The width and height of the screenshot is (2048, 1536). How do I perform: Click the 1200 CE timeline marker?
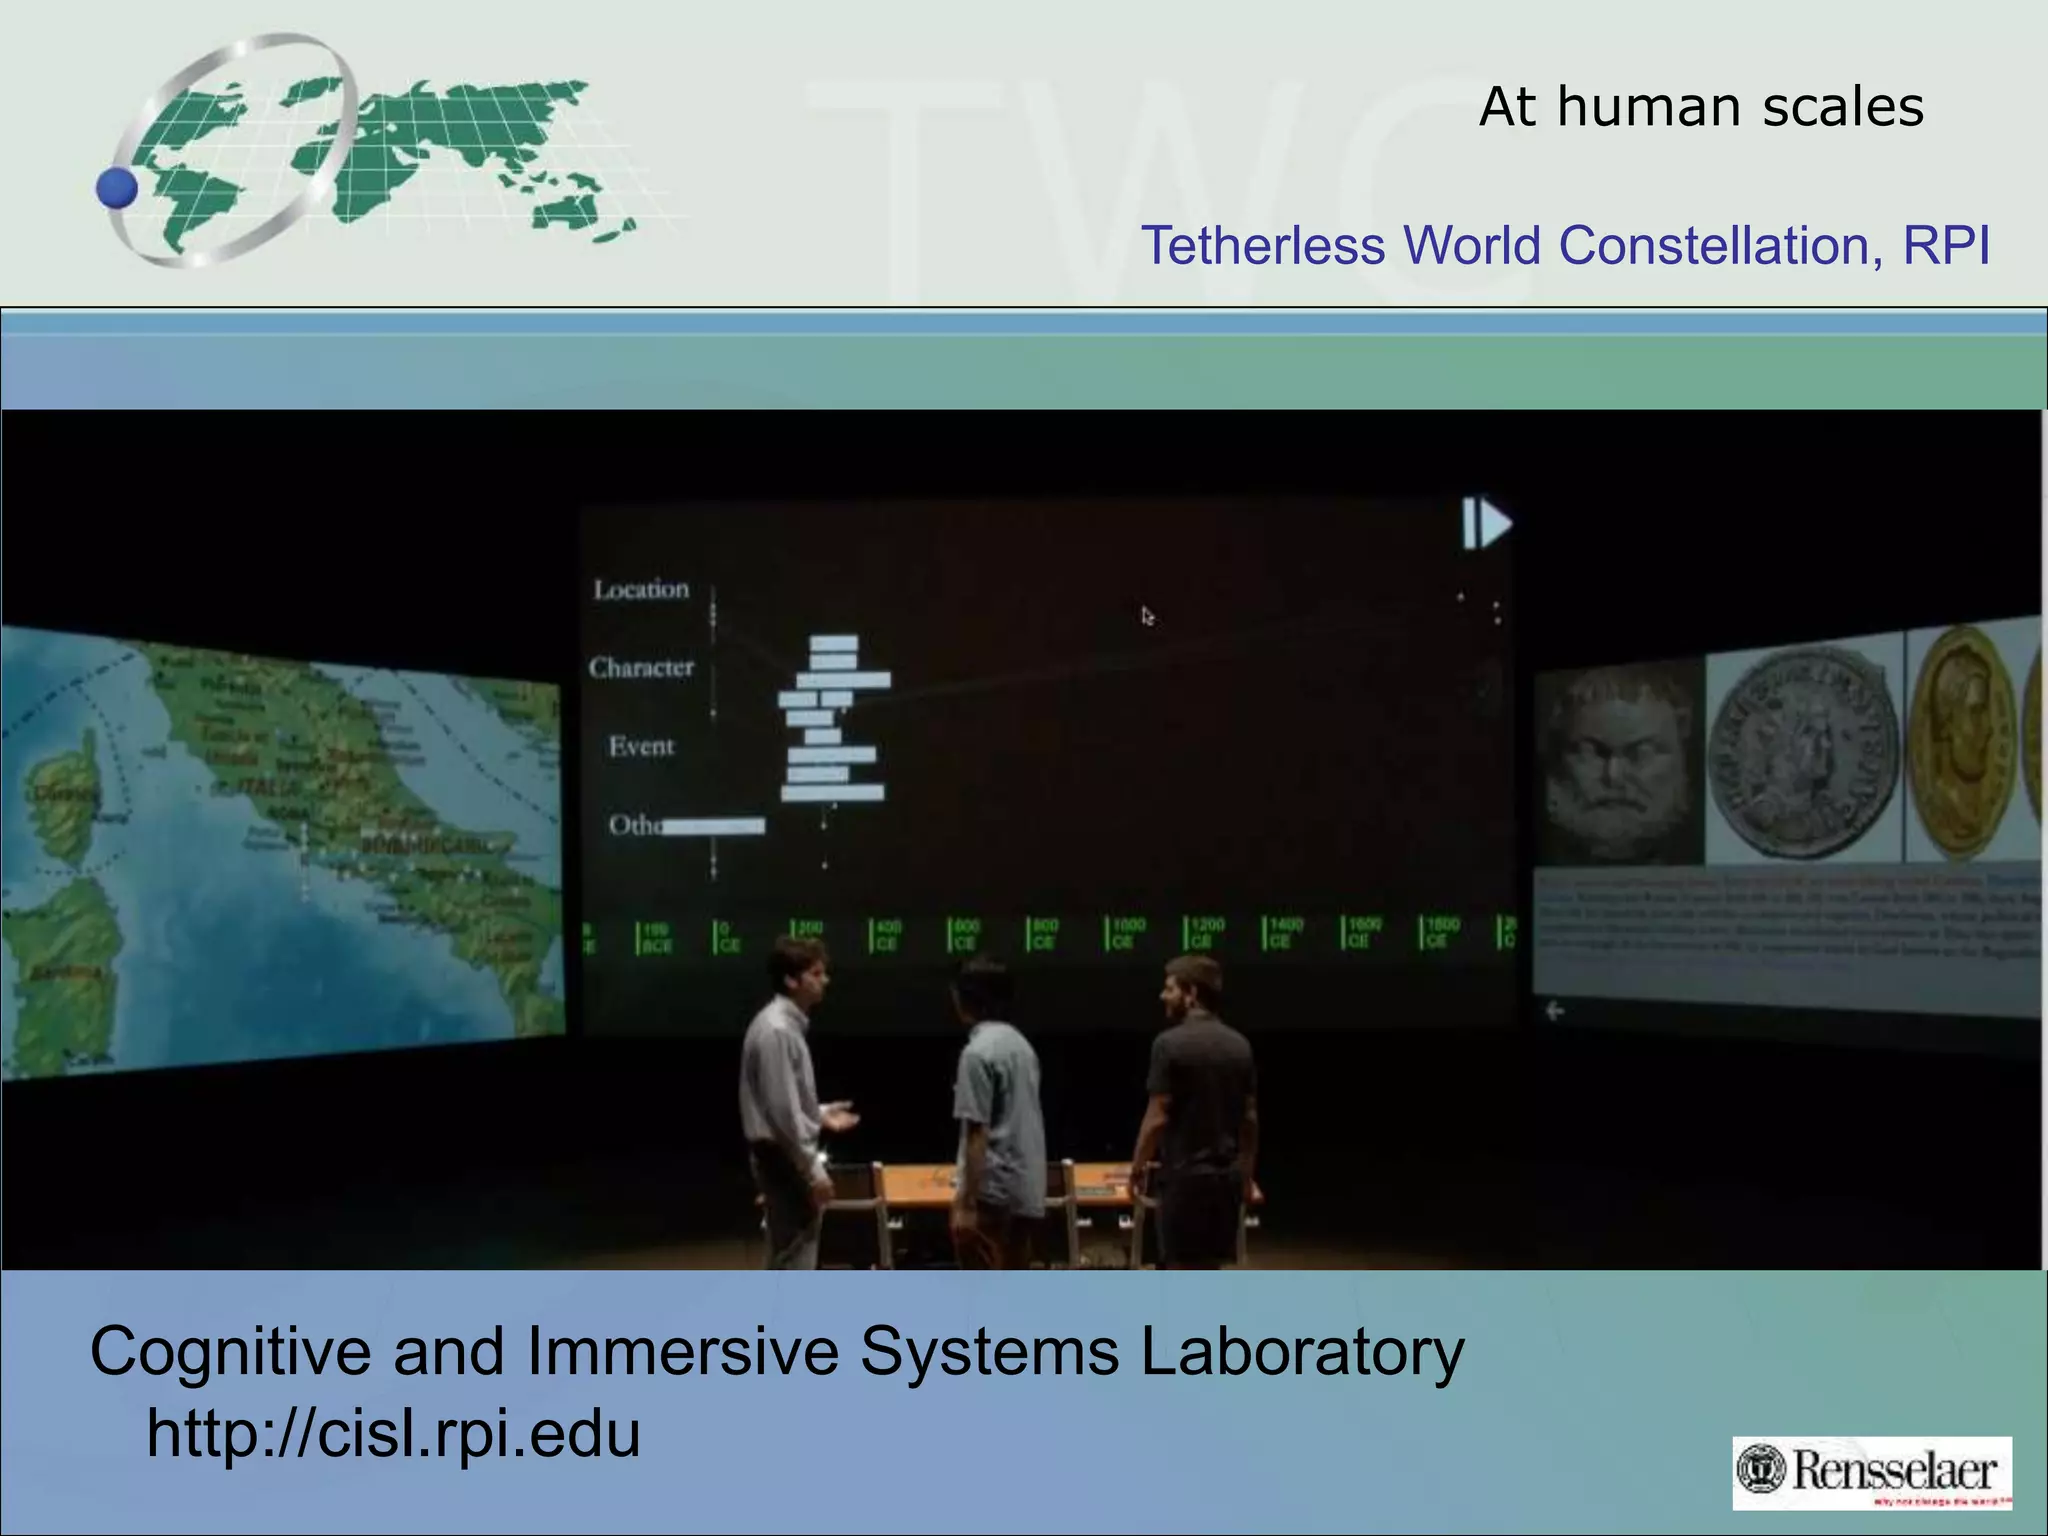click(1204, 934)
